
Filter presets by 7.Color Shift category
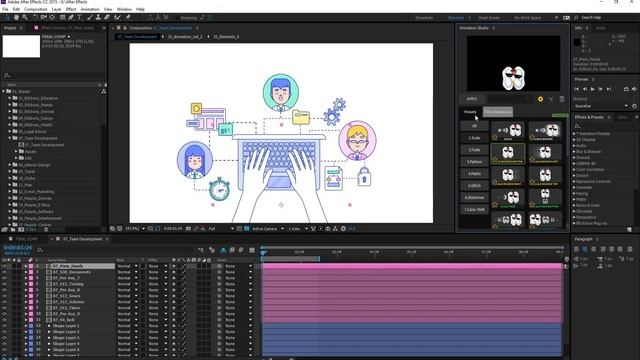click(x=474, y=209)
